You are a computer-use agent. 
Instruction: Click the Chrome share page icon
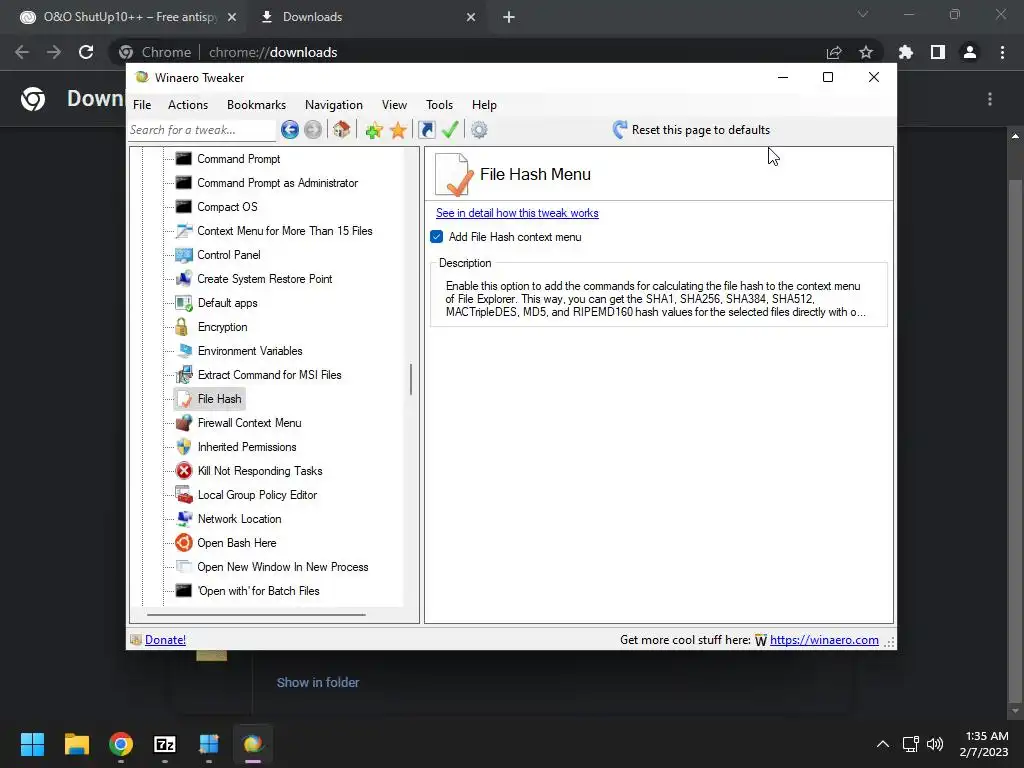834,52
